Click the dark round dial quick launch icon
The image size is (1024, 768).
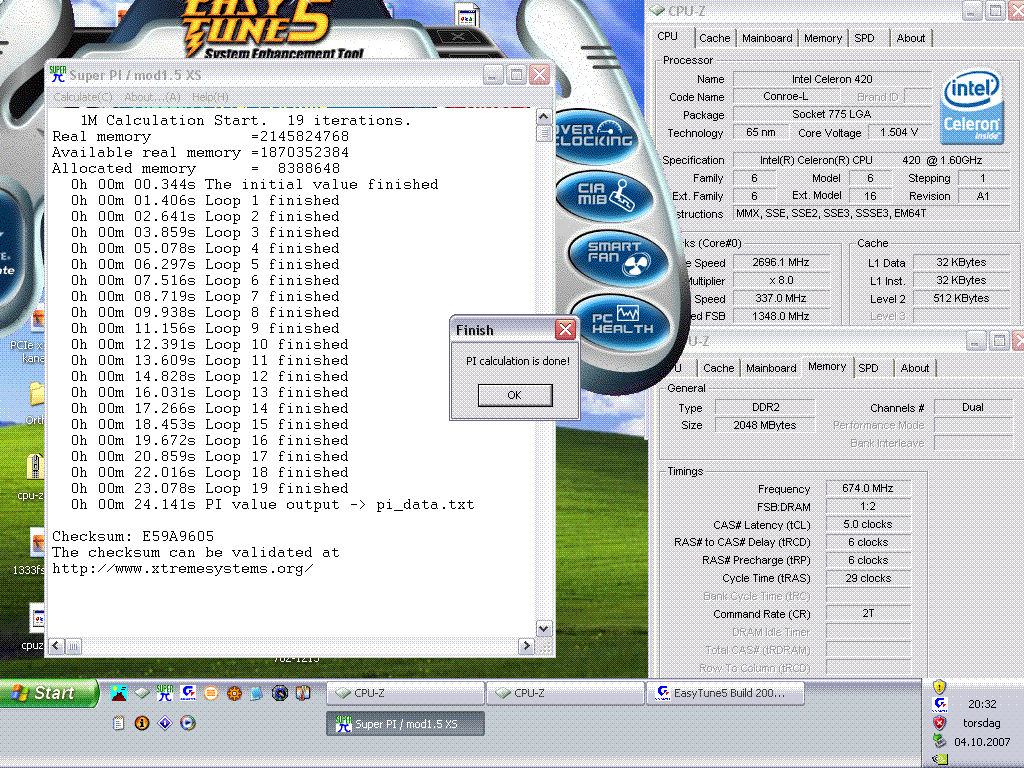pos(280,693)
